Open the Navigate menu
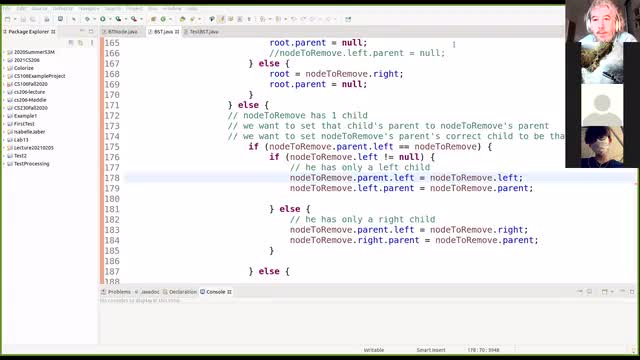Viewport: 640px width, 360px height. tap(89, 8)
